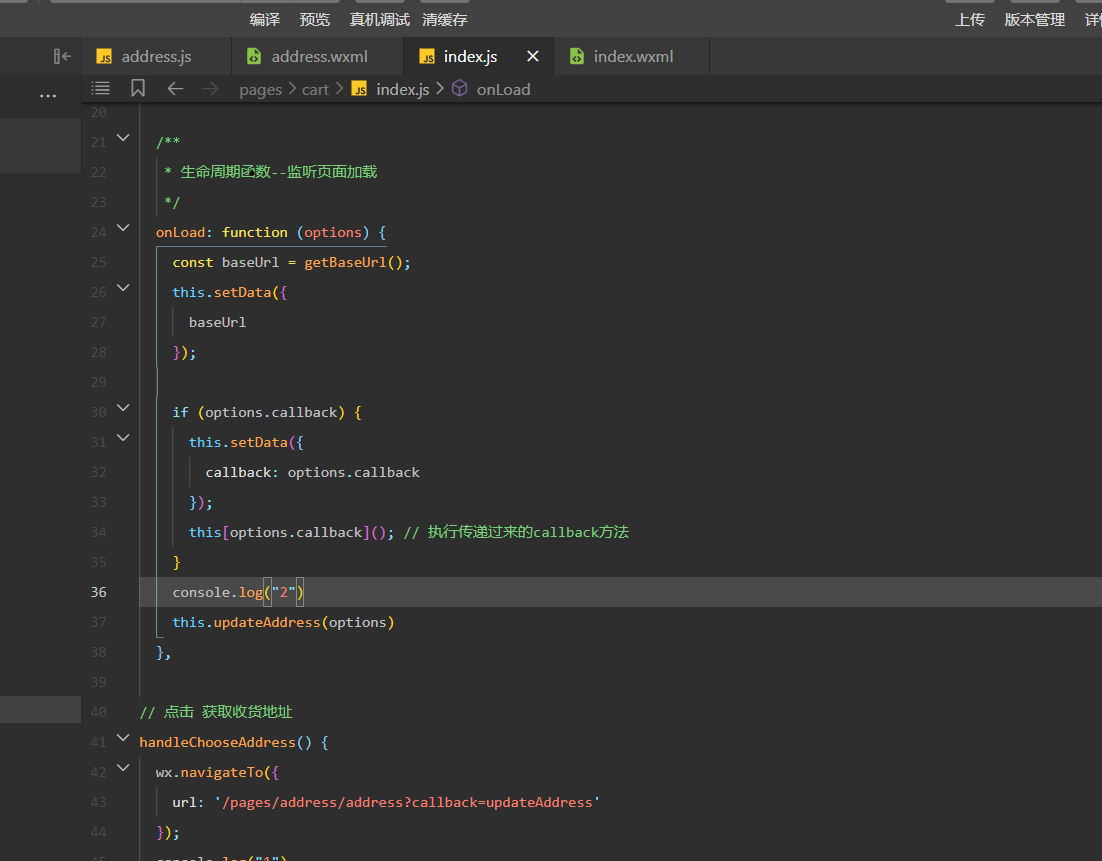Click line number 36 in the gutter

click(x=99, y=592)
